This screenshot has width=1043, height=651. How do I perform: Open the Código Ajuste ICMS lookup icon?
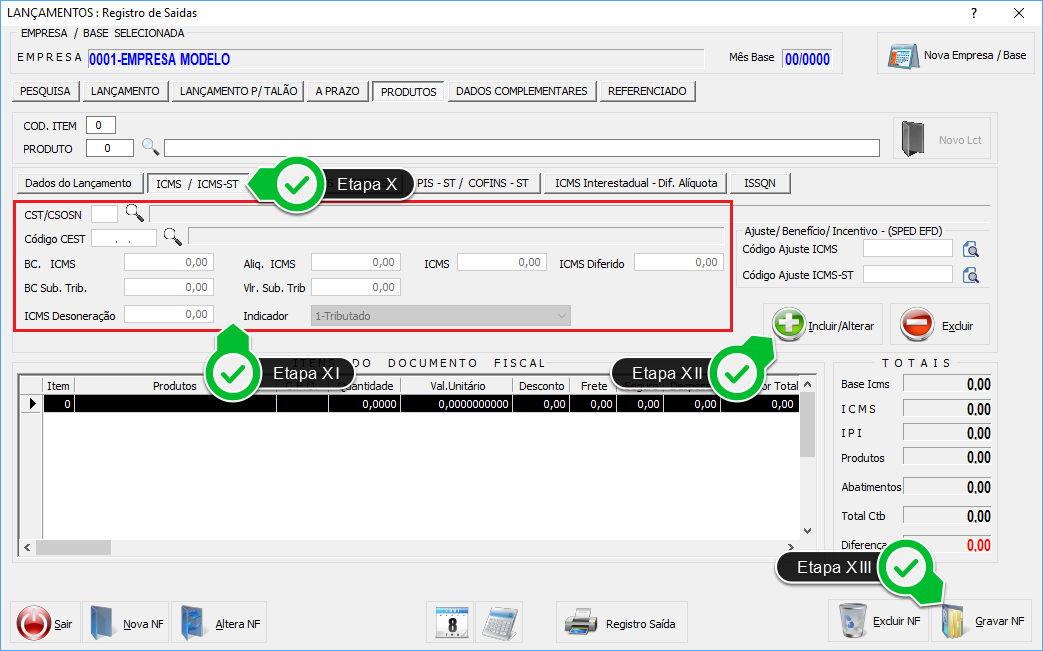[969, 250]
